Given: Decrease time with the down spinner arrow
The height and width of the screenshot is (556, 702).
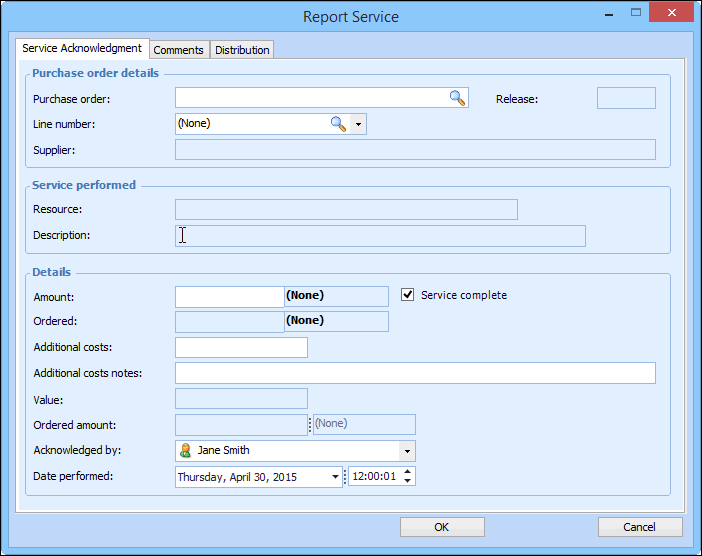Looking at the screenshot, I should coord(407,482).
